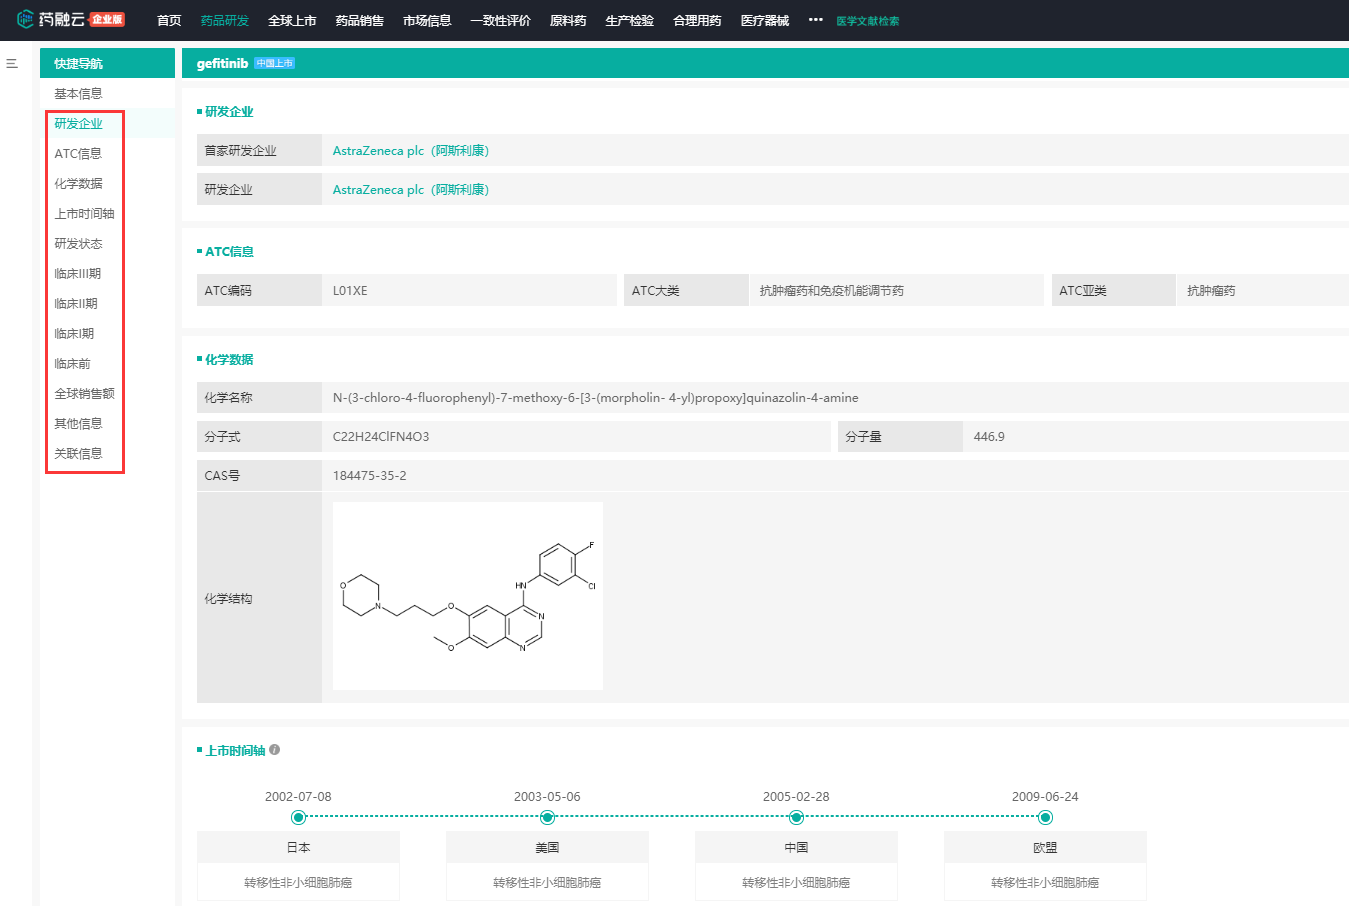Select the 2009-06-24 EU timeline marker
Viewport: 1349px width, 906px height.
(x=1045, y=817)
